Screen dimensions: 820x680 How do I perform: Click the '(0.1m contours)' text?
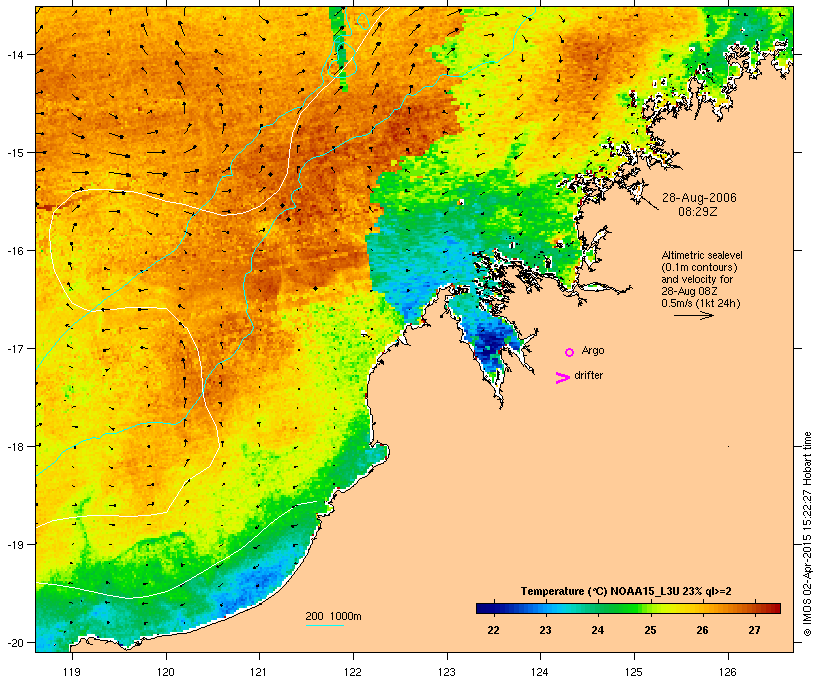700,267
